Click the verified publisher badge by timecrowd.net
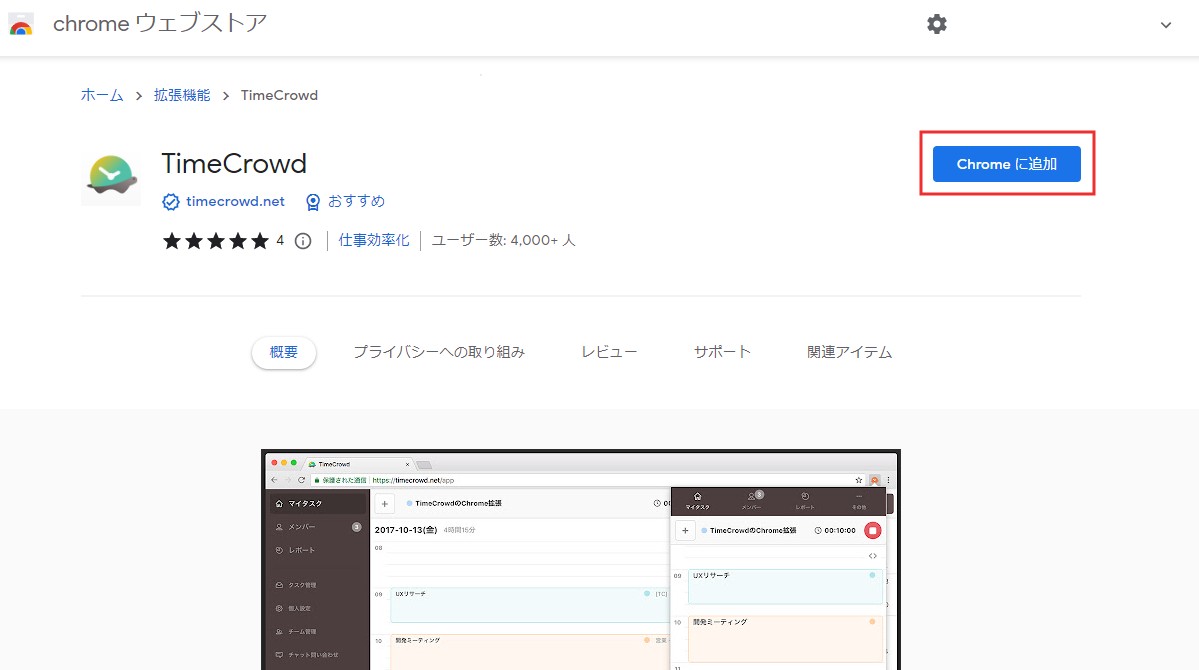This screenshot has height=670, width=1199. [171, 201]
